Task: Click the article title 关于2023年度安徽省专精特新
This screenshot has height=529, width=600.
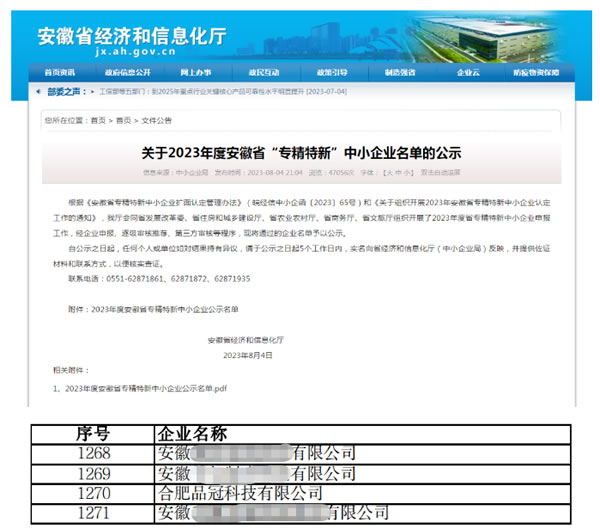Action: (301, 153)
